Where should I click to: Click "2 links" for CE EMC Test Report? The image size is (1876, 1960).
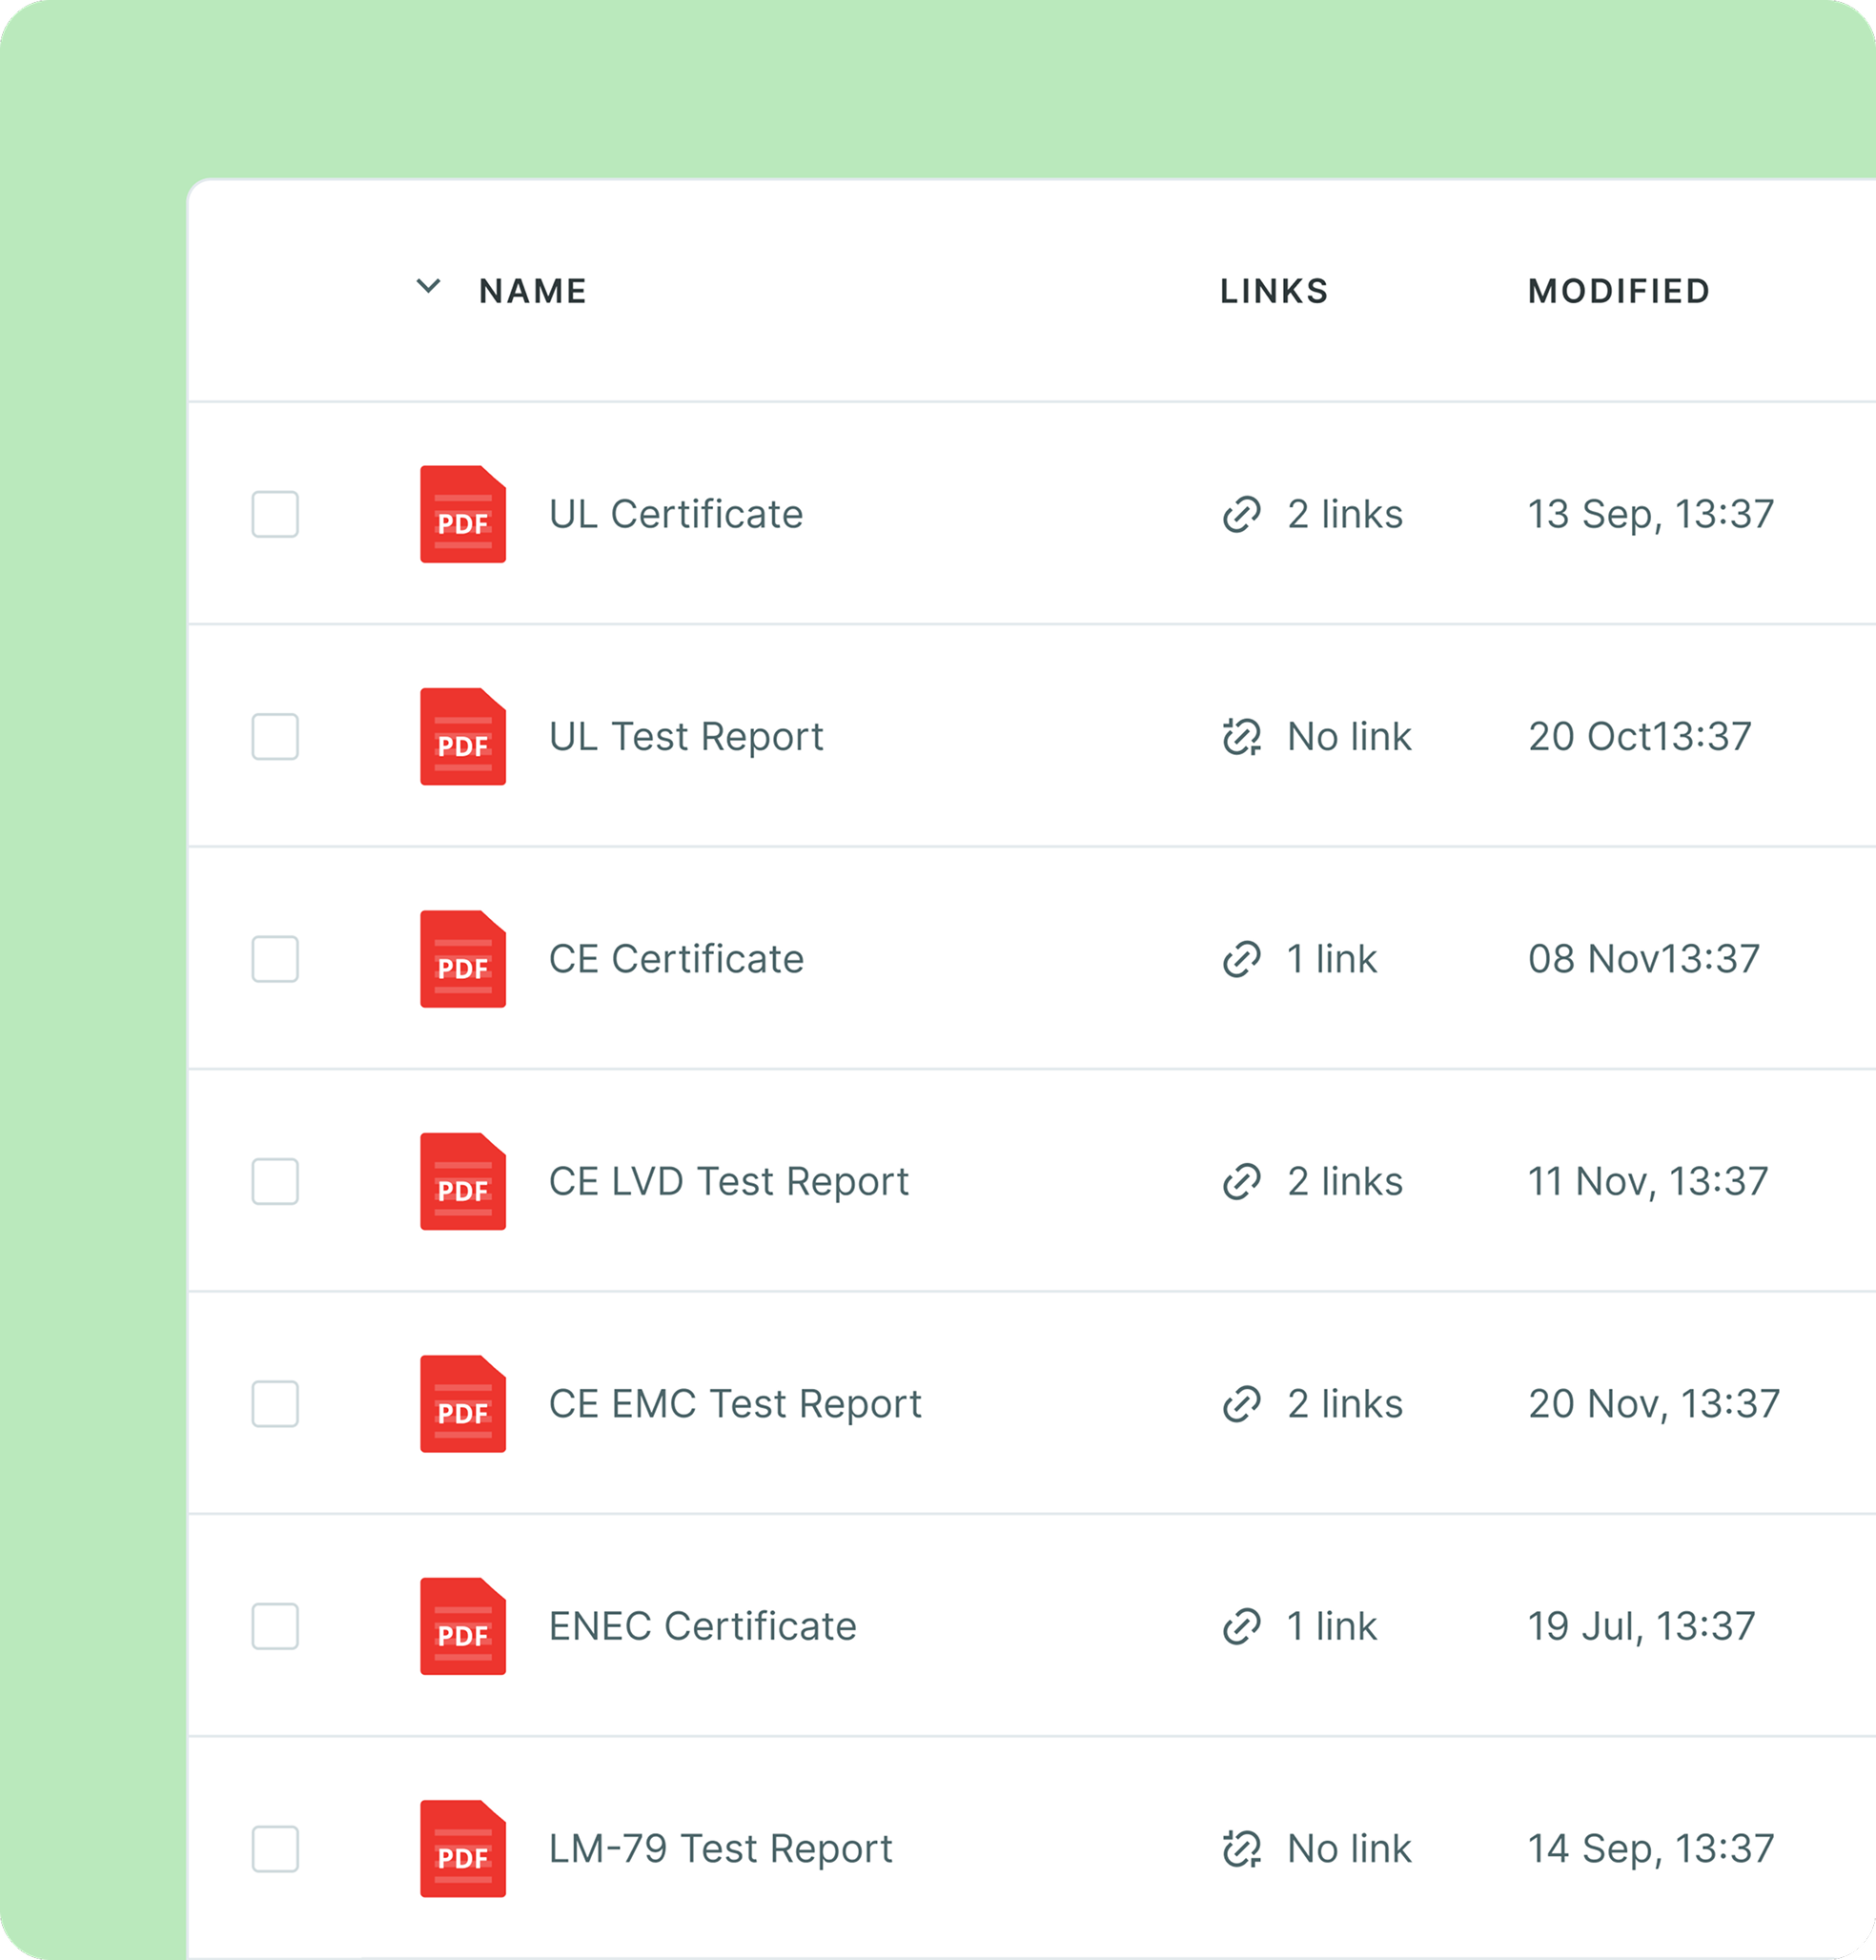tap(1345, 1404)
